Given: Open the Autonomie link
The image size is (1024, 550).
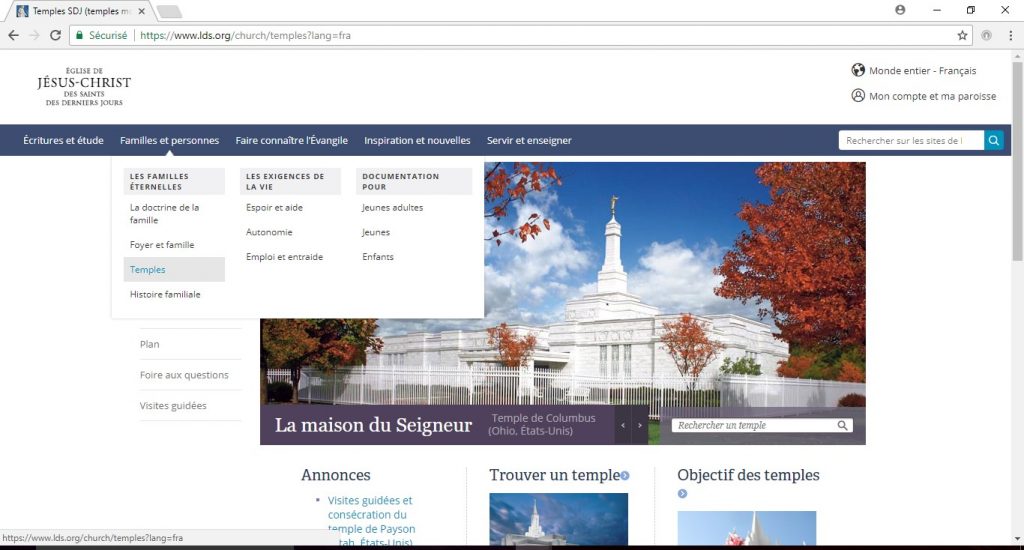Looking at the screenshot, I should (269, 233).
